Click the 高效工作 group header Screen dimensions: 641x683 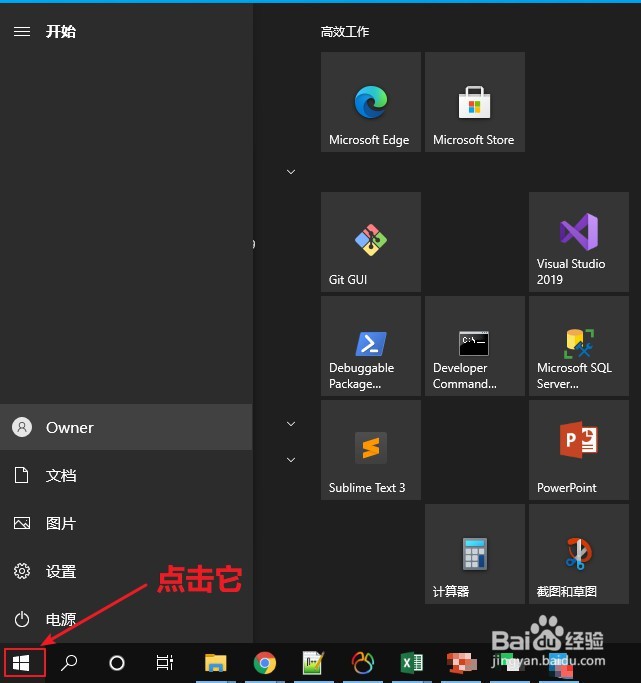[345, 31]
